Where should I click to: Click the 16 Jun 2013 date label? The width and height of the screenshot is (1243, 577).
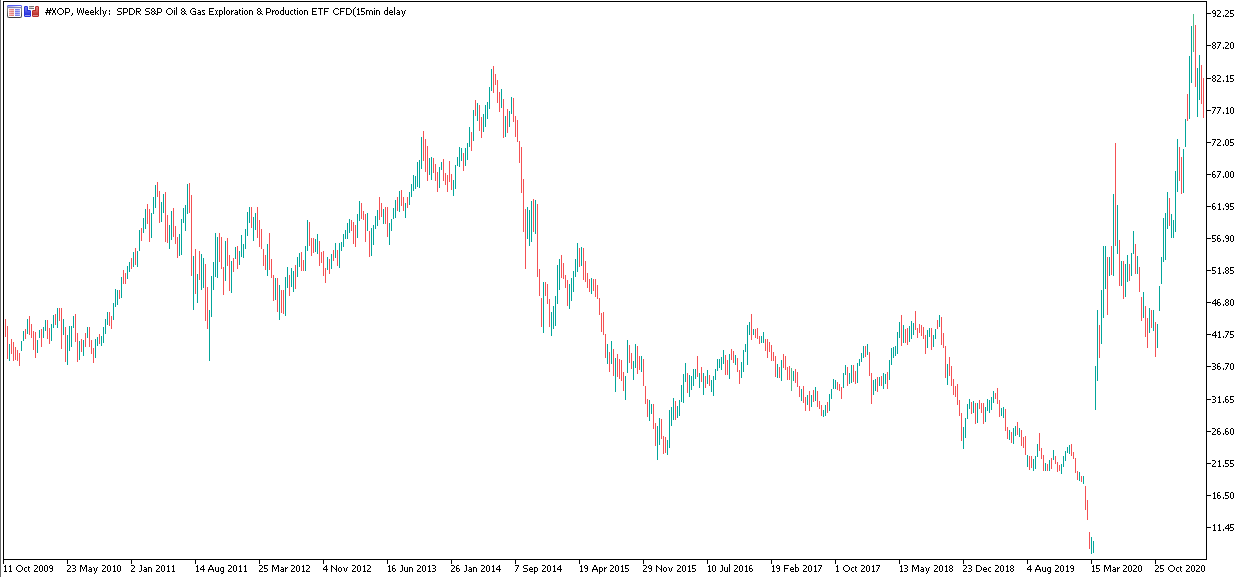[x=413, y=568]
